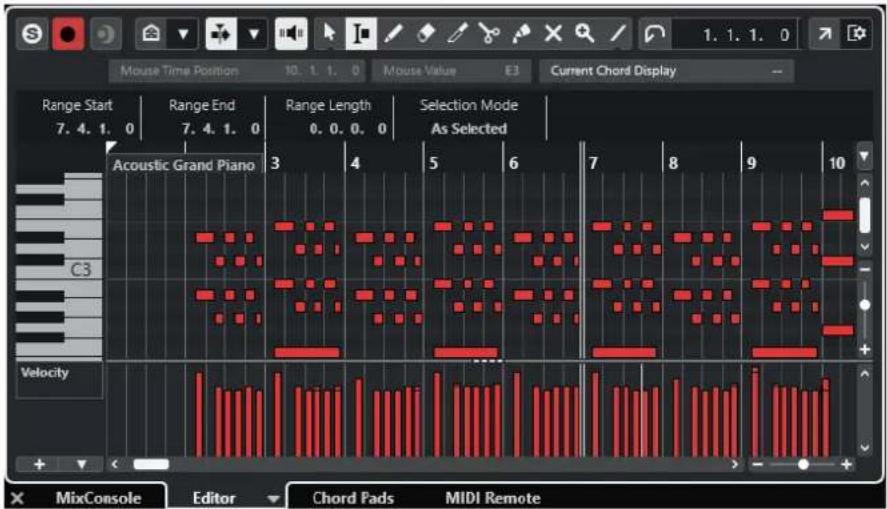887x509 pixels.
Task: Click the Acoustic Grand Piano part label
Action: [184, 165]
